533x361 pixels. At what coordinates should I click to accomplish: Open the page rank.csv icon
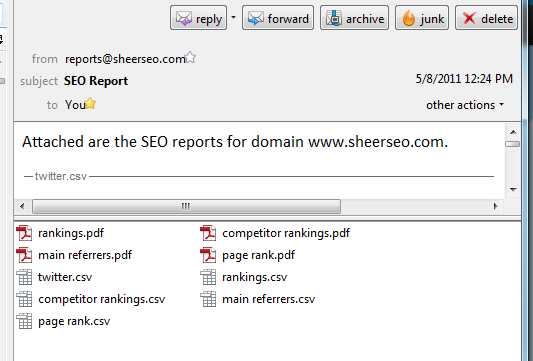pos(24,321)
